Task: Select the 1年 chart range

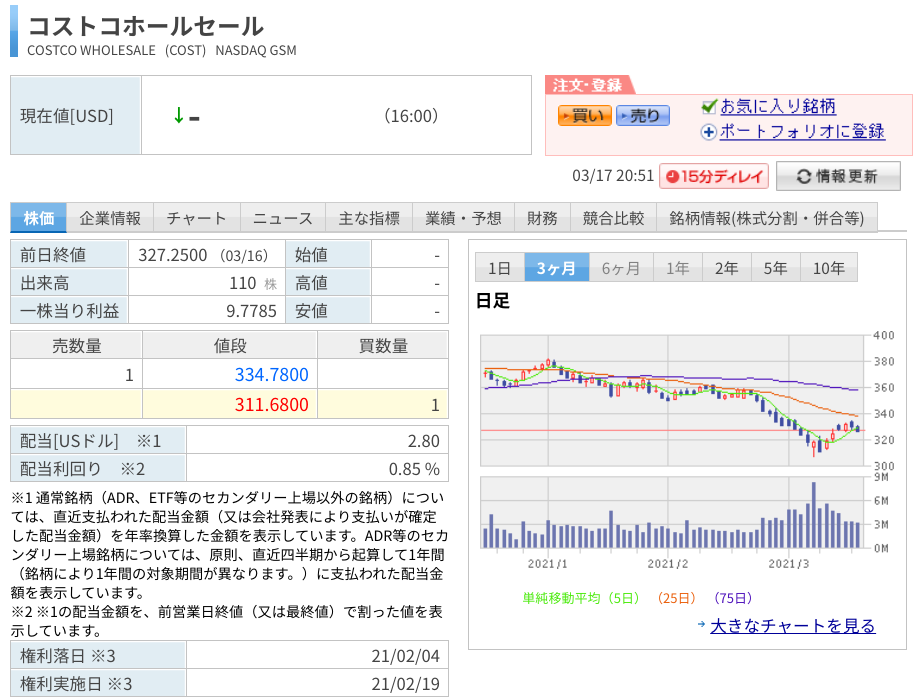Action: [678, 268]
